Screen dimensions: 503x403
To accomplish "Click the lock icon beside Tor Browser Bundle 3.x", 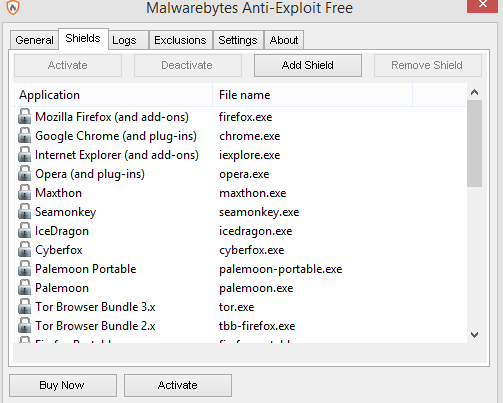I will click(x=24, y=306).
